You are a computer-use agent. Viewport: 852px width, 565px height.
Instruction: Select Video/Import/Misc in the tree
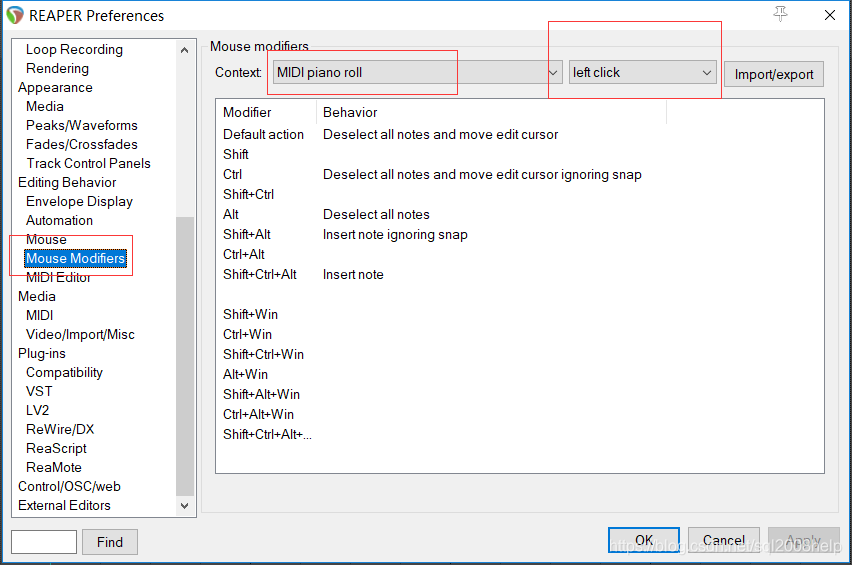[x=80, y=335]
